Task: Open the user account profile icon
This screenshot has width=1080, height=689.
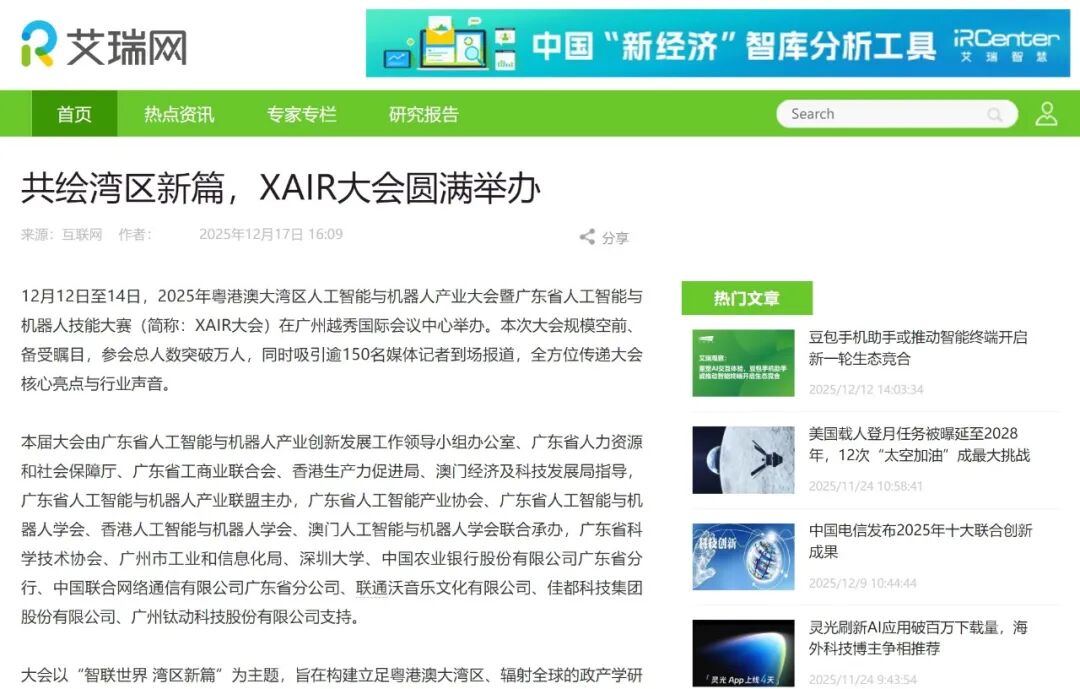Action: pos(1046,114)
